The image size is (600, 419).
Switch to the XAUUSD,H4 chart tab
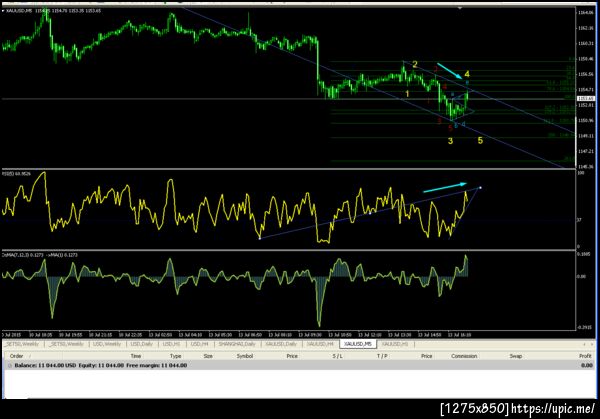pos(320,344)
